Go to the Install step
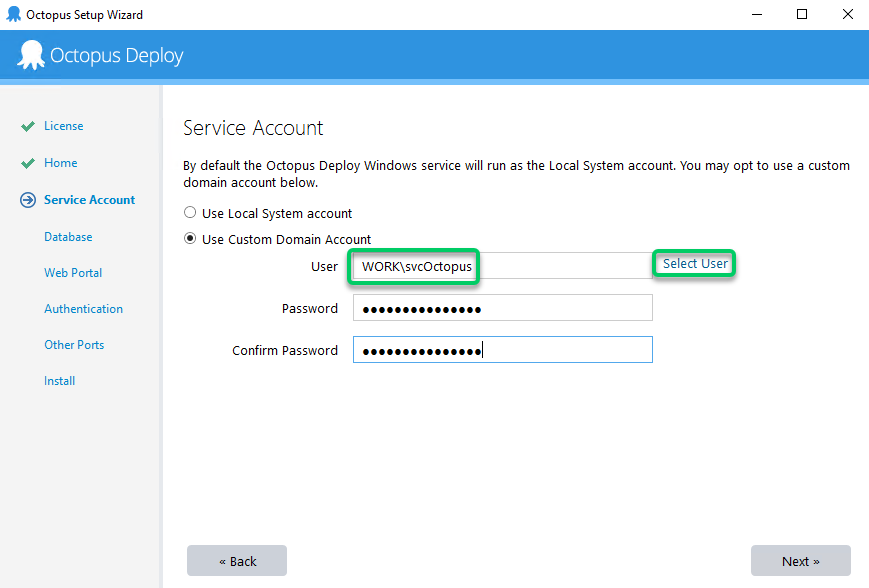The width and height of the screenshot is (869, 588). (59, 381)
